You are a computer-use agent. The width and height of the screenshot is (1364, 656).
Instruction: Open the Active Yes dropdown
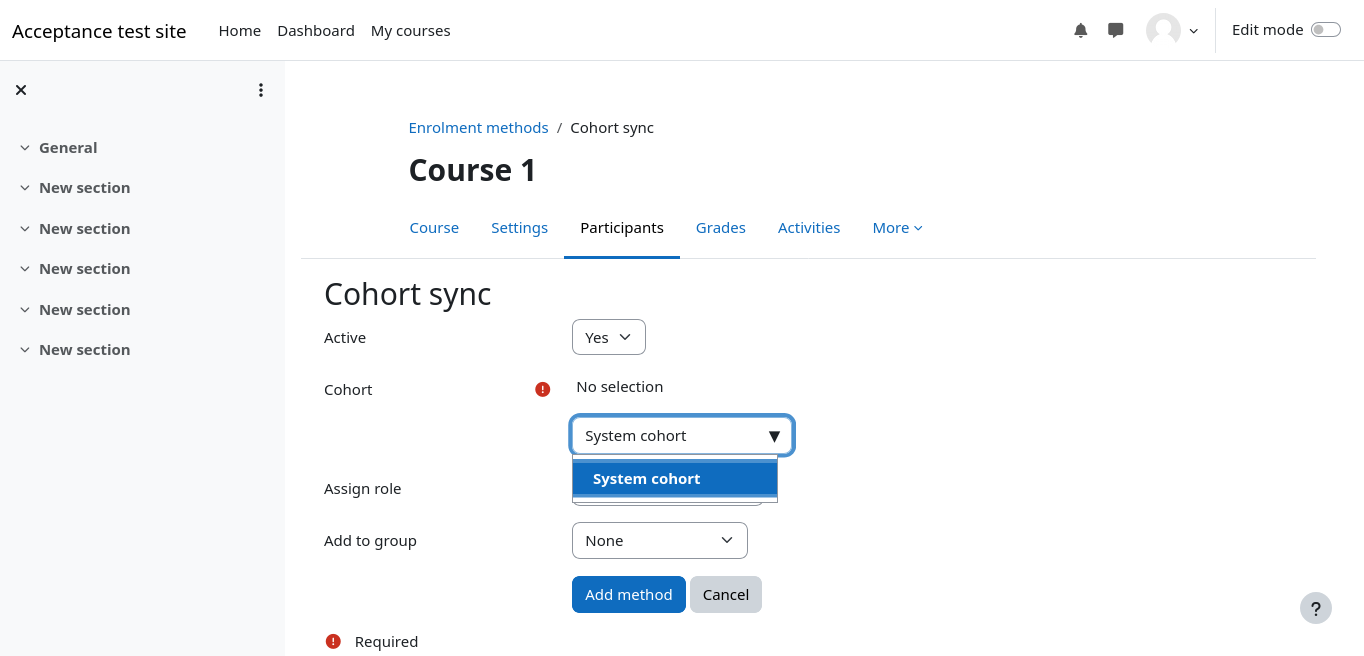click(x=608, y=337)
